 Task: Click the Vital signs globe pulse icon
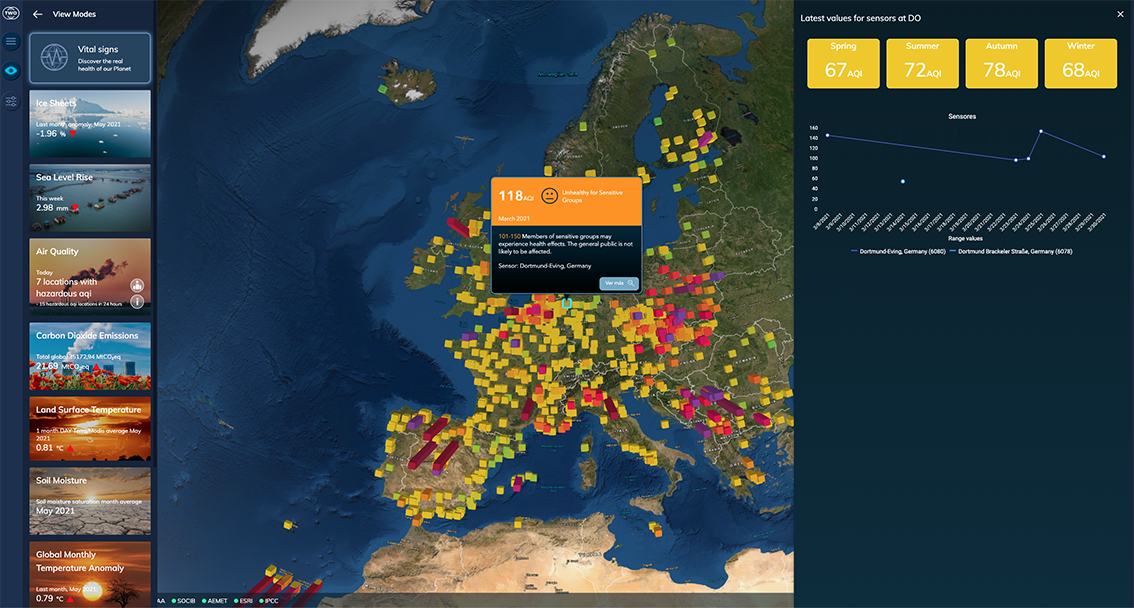coord(54,58)
